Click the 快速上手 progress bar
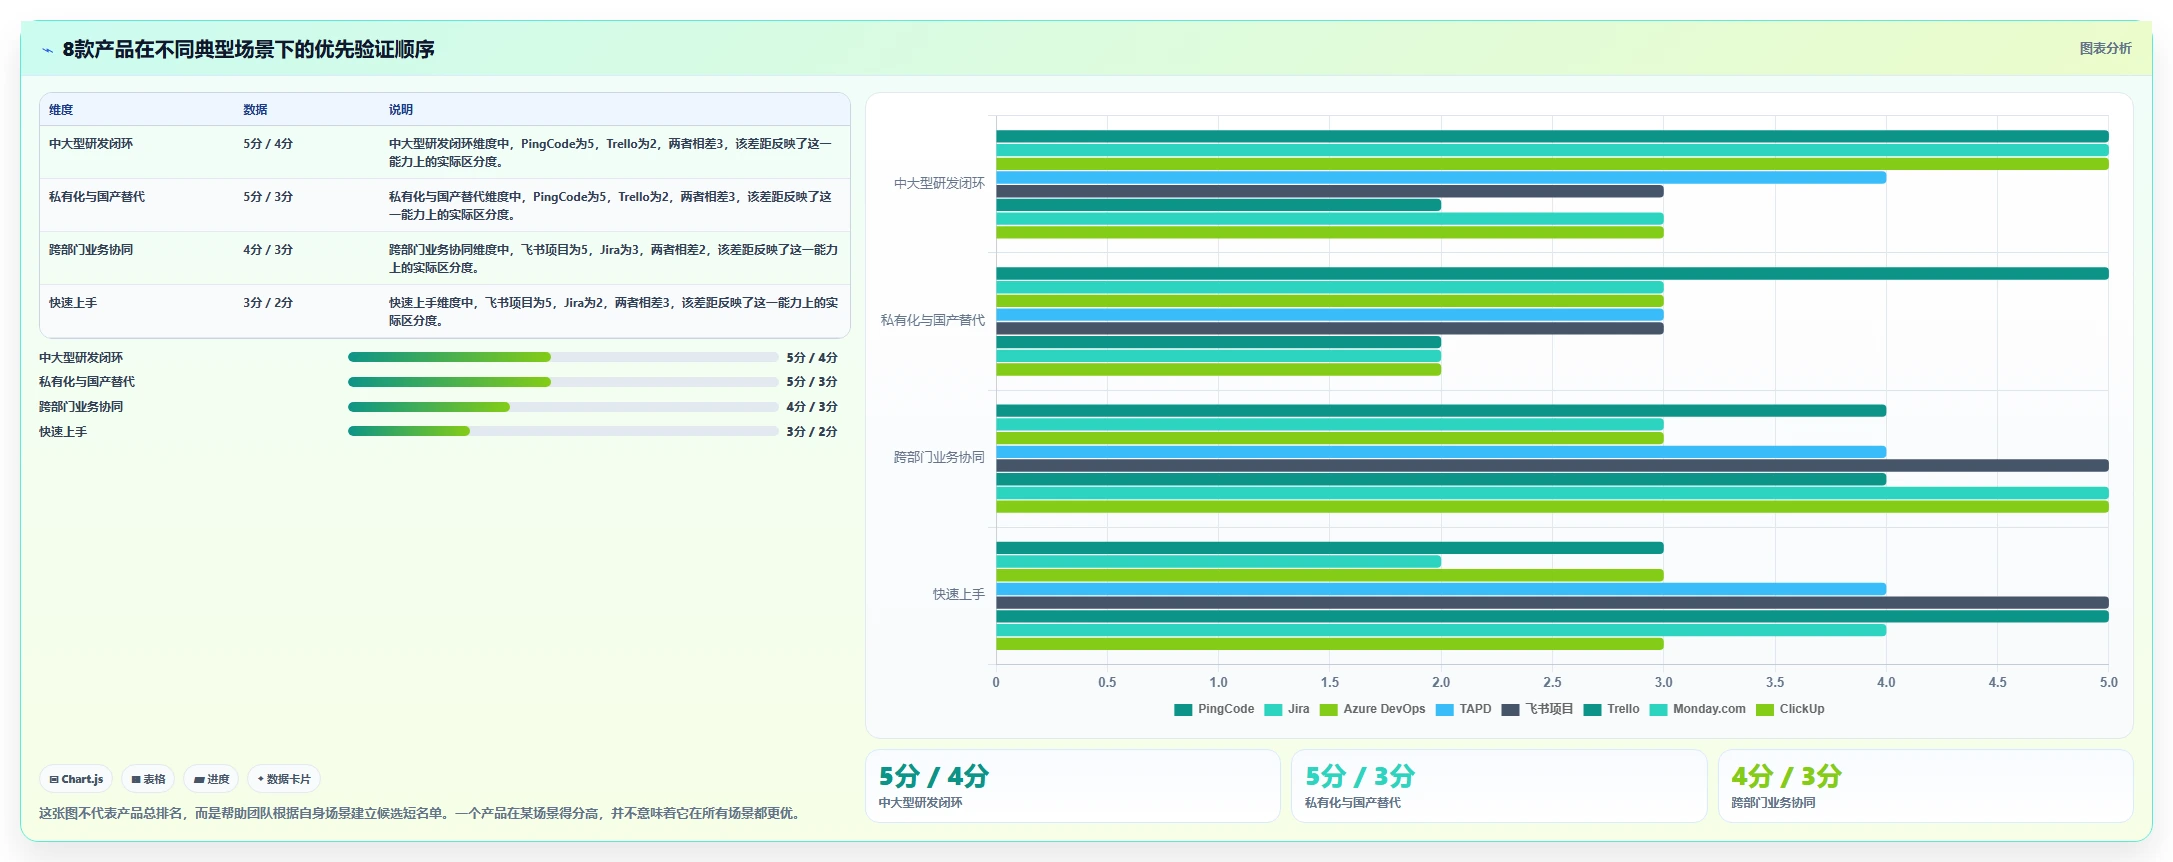Image resolution: width=2173 pixels, height=862 pixels. 563,432
